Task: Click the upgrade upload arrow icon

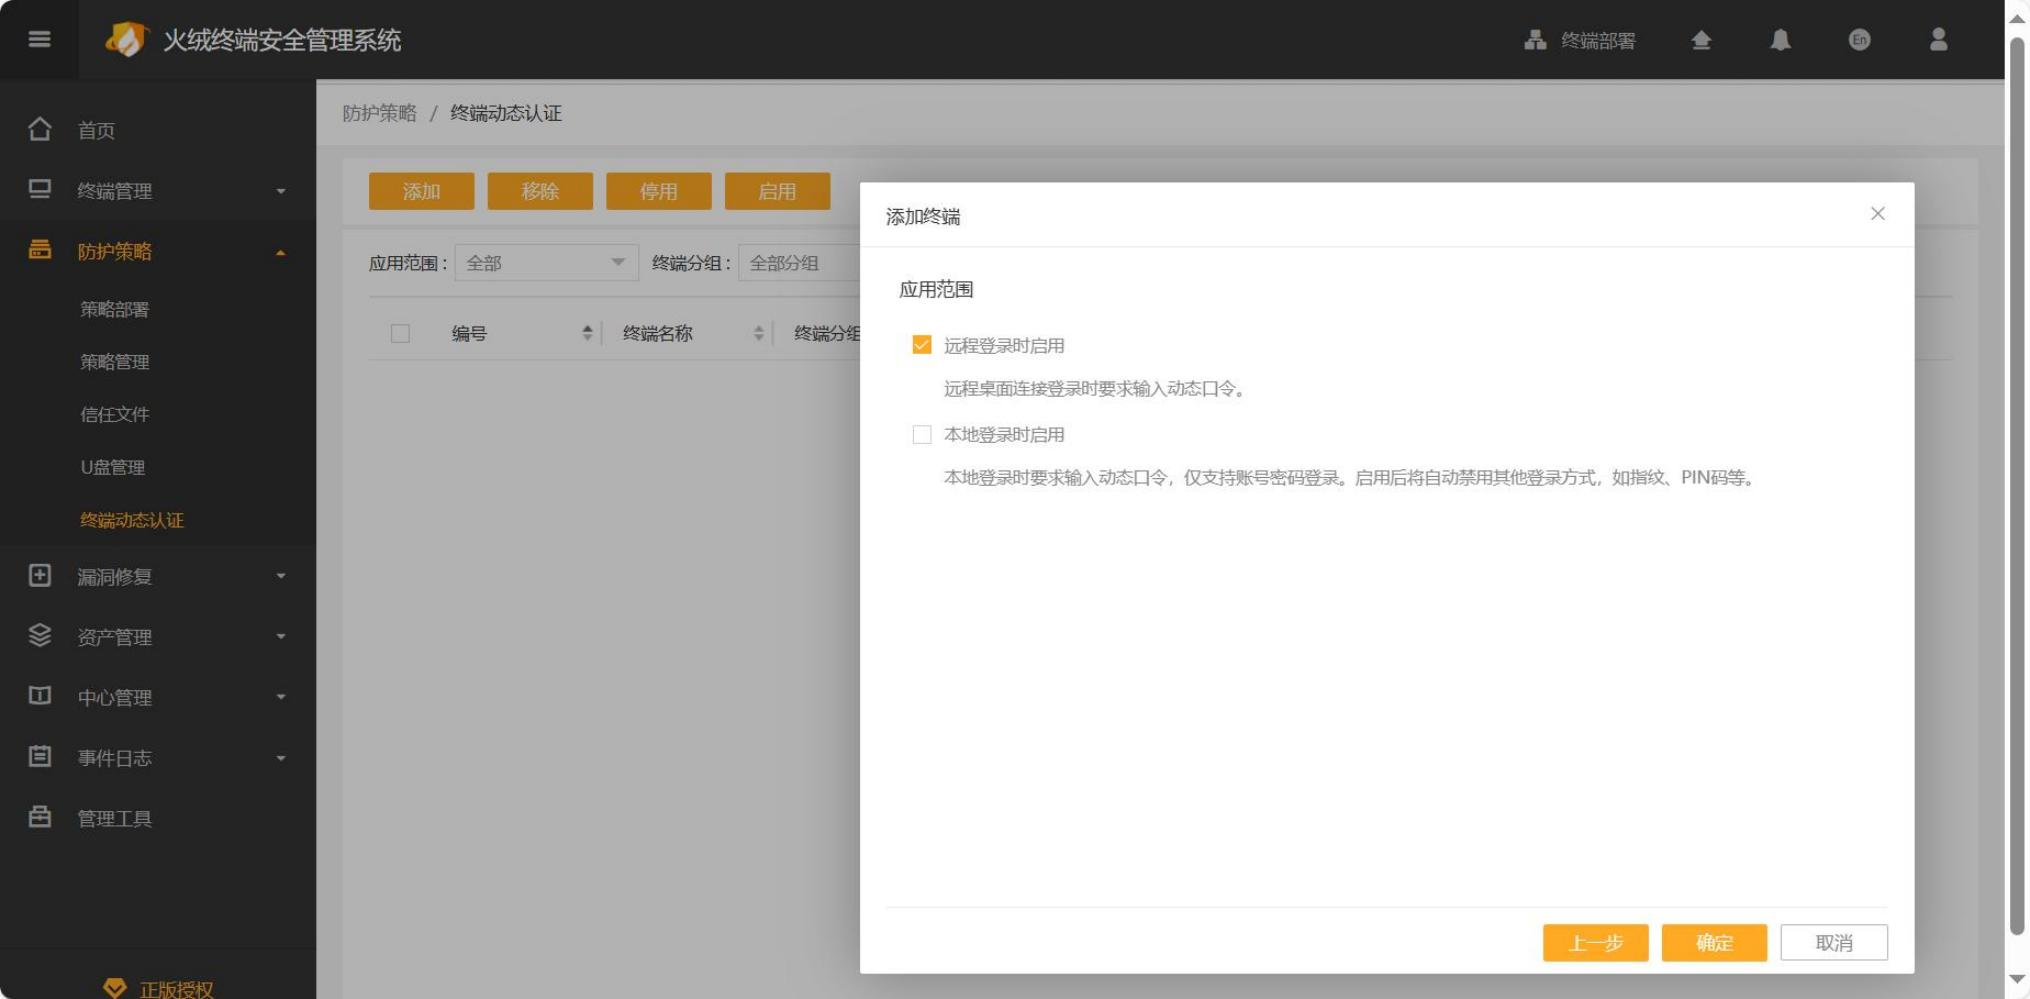Action: [1701, 40]
